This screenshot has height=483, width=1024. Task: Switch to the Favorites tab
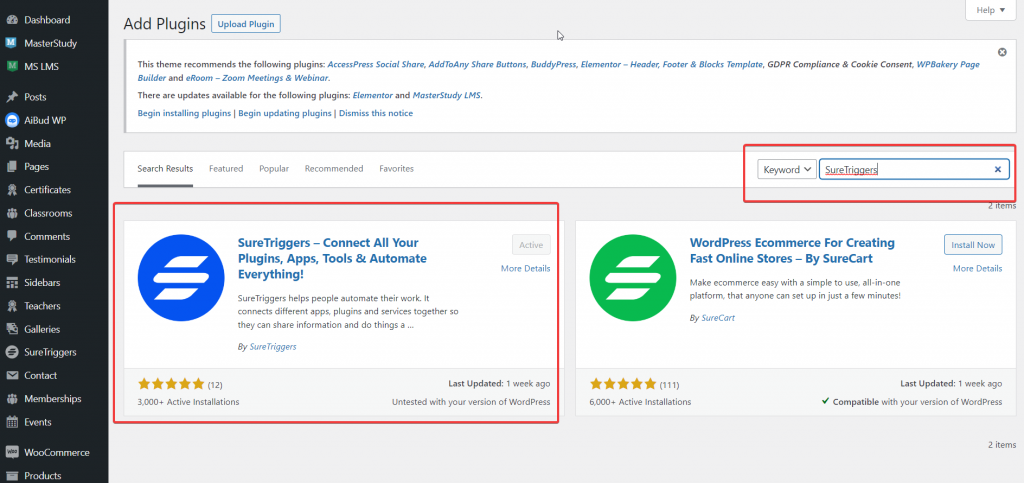396,168
